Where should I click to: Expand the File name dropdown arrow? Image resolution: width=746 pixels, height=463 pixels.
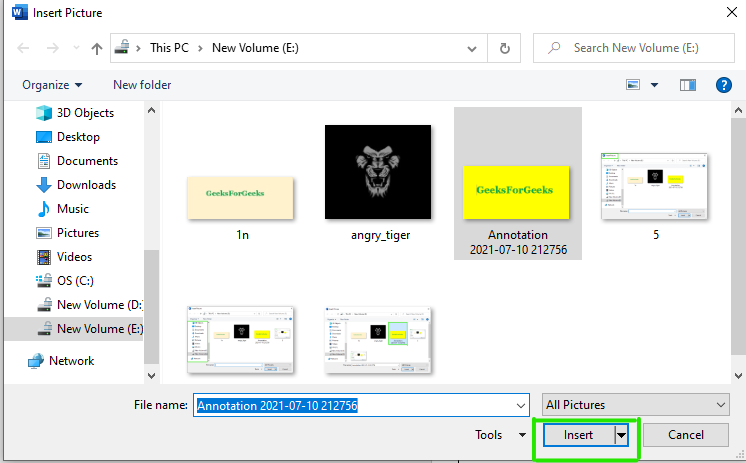(x=521, y=405)
